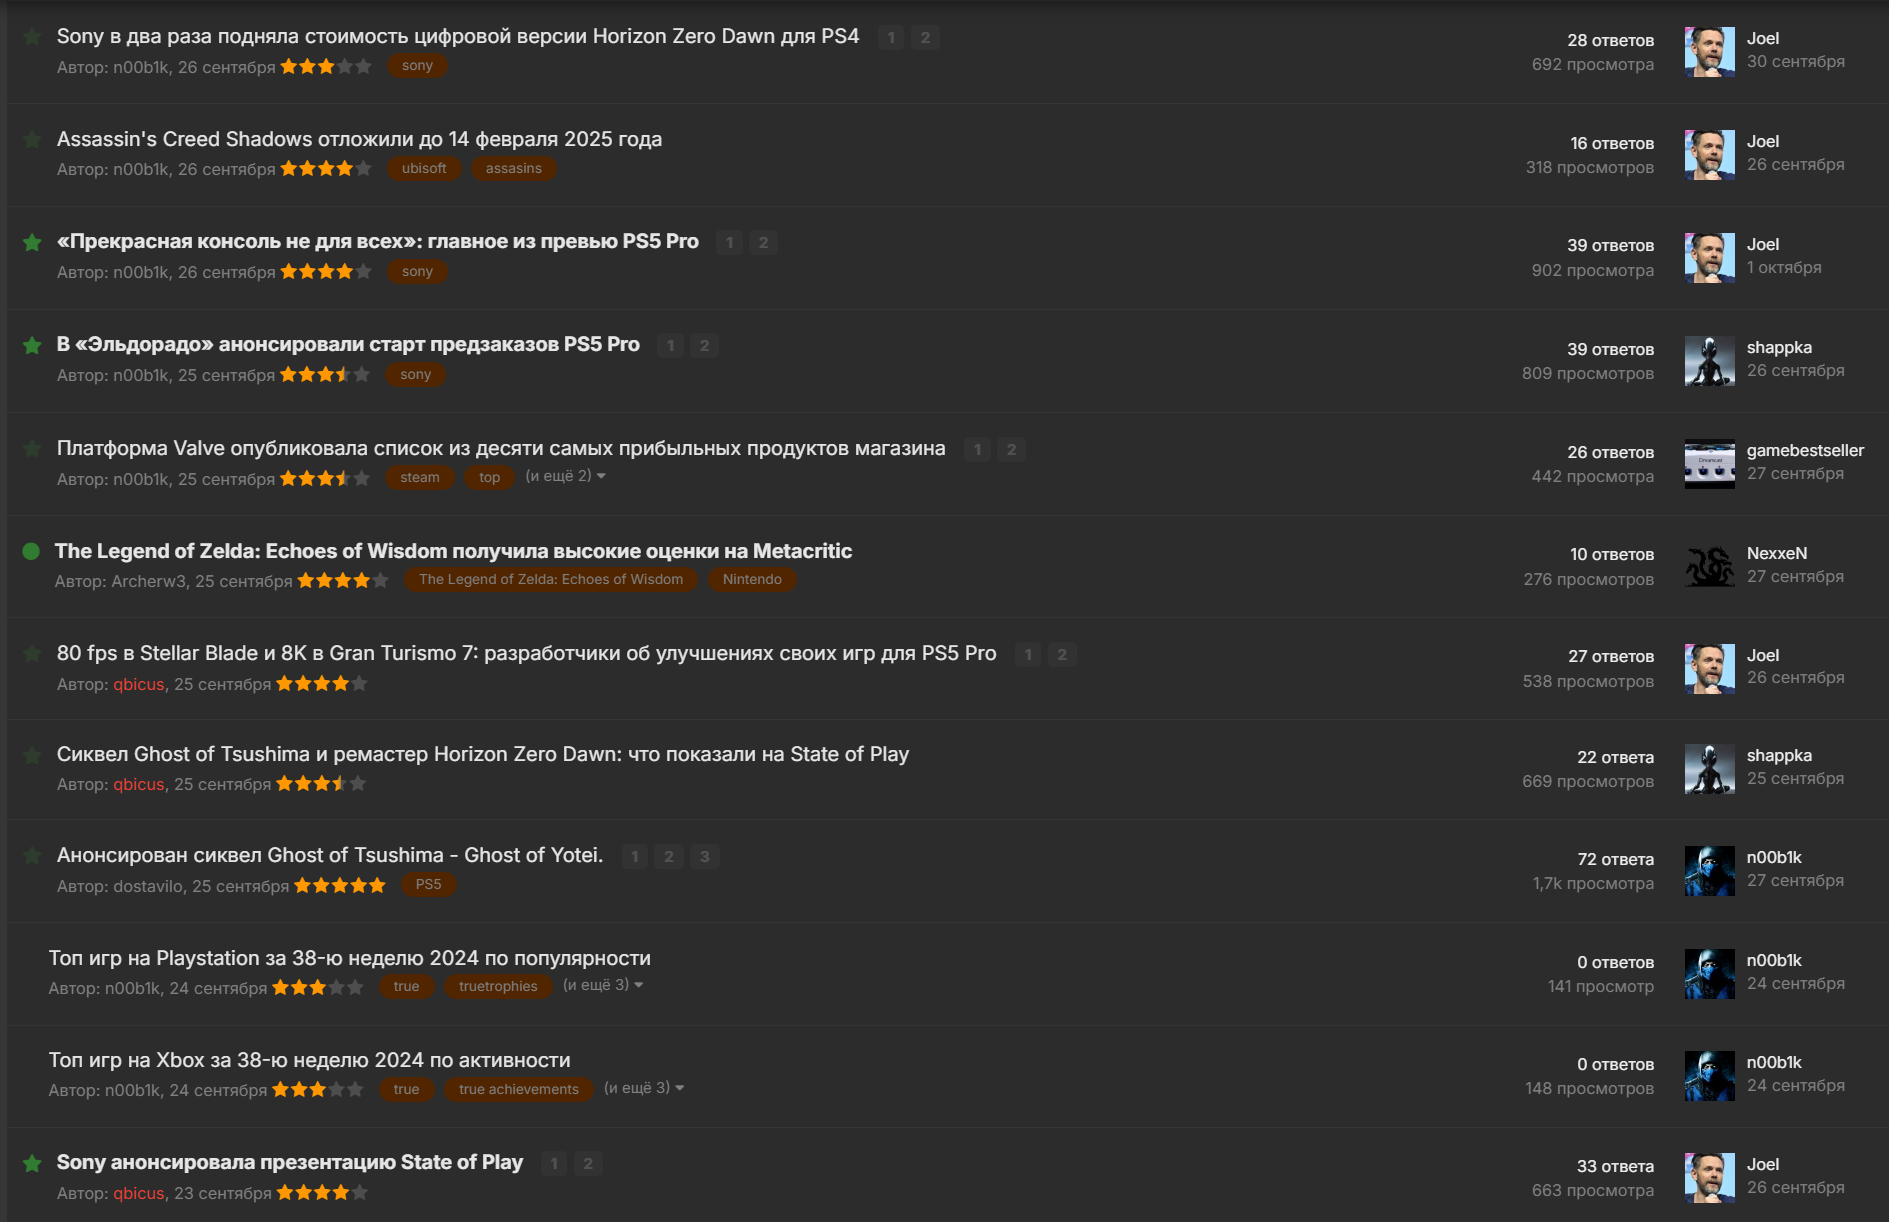Click the green star beside Sony State of Play announcement

[32, 1163]
